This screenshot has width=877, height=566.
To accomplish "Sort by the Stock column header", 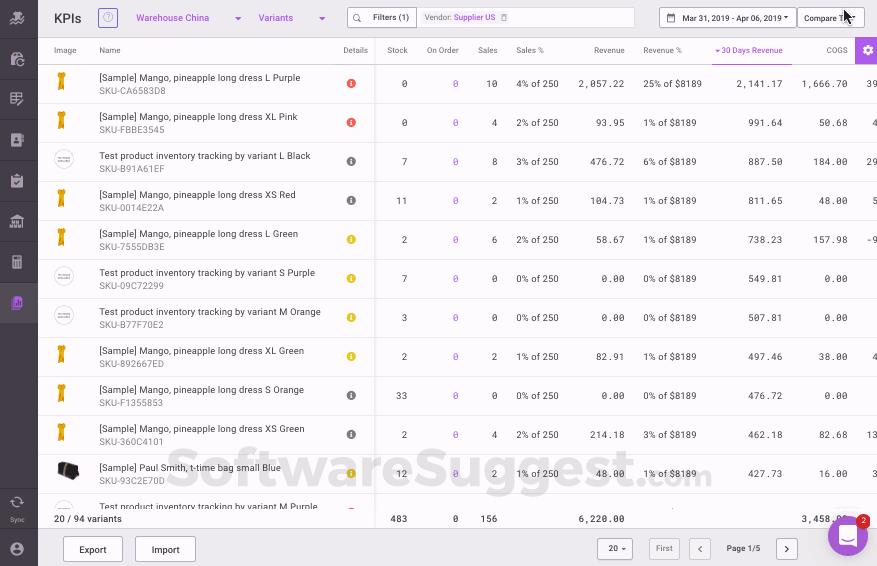I will pos(397,50).
